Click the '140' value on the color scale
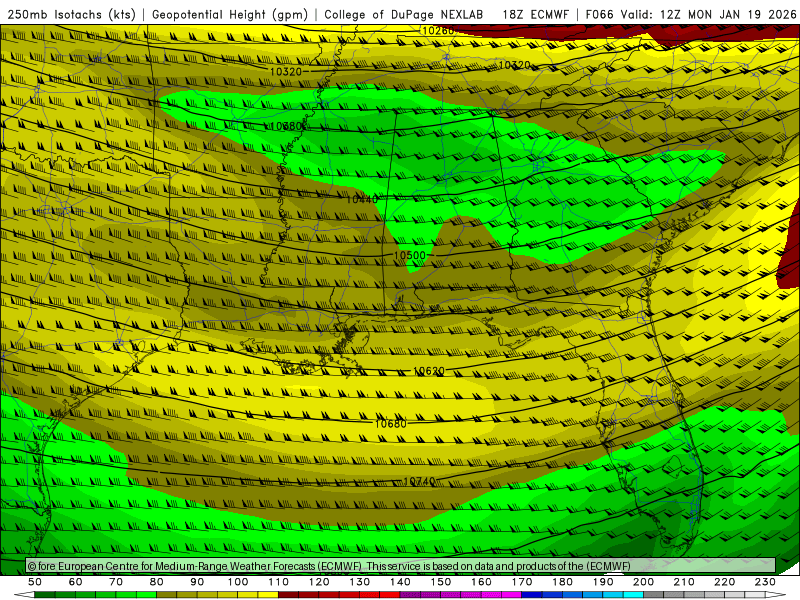The image size is (800, 600). tap(401, 582)
